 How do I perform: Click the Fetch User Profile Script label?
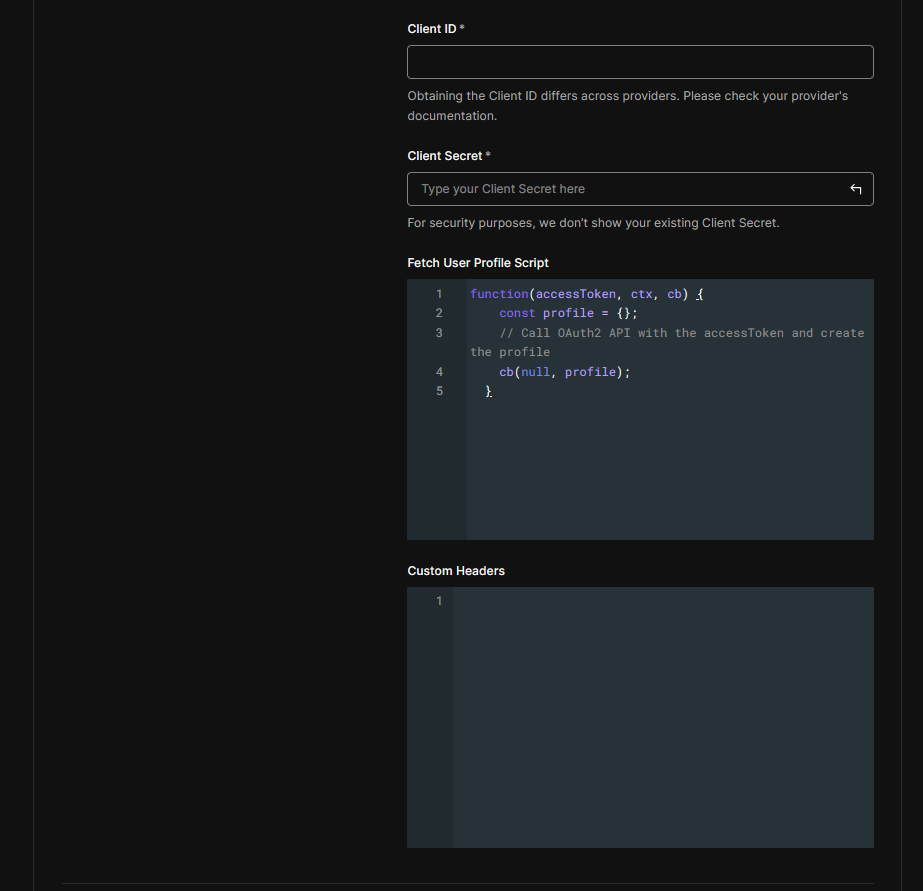tap(478, 263)
